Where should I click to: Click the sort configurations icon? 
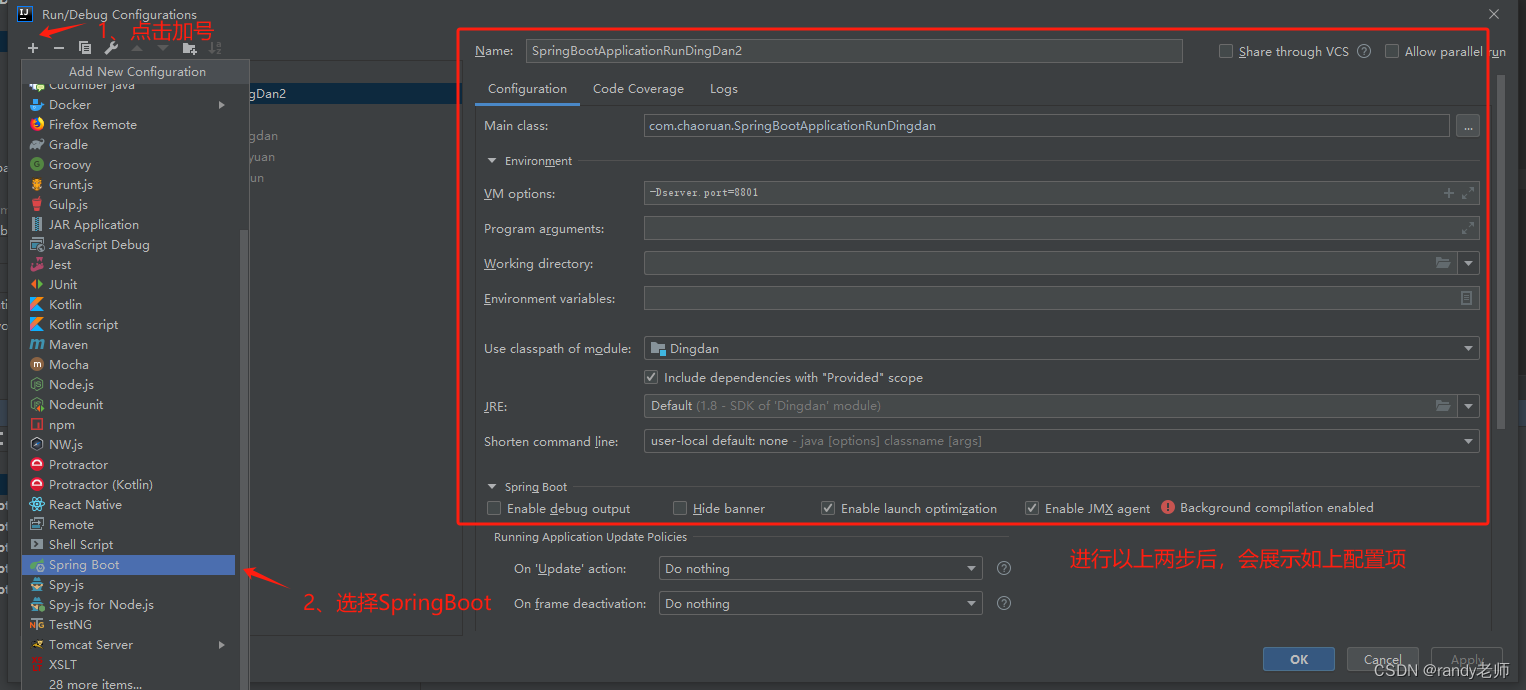tap(215, 48)
